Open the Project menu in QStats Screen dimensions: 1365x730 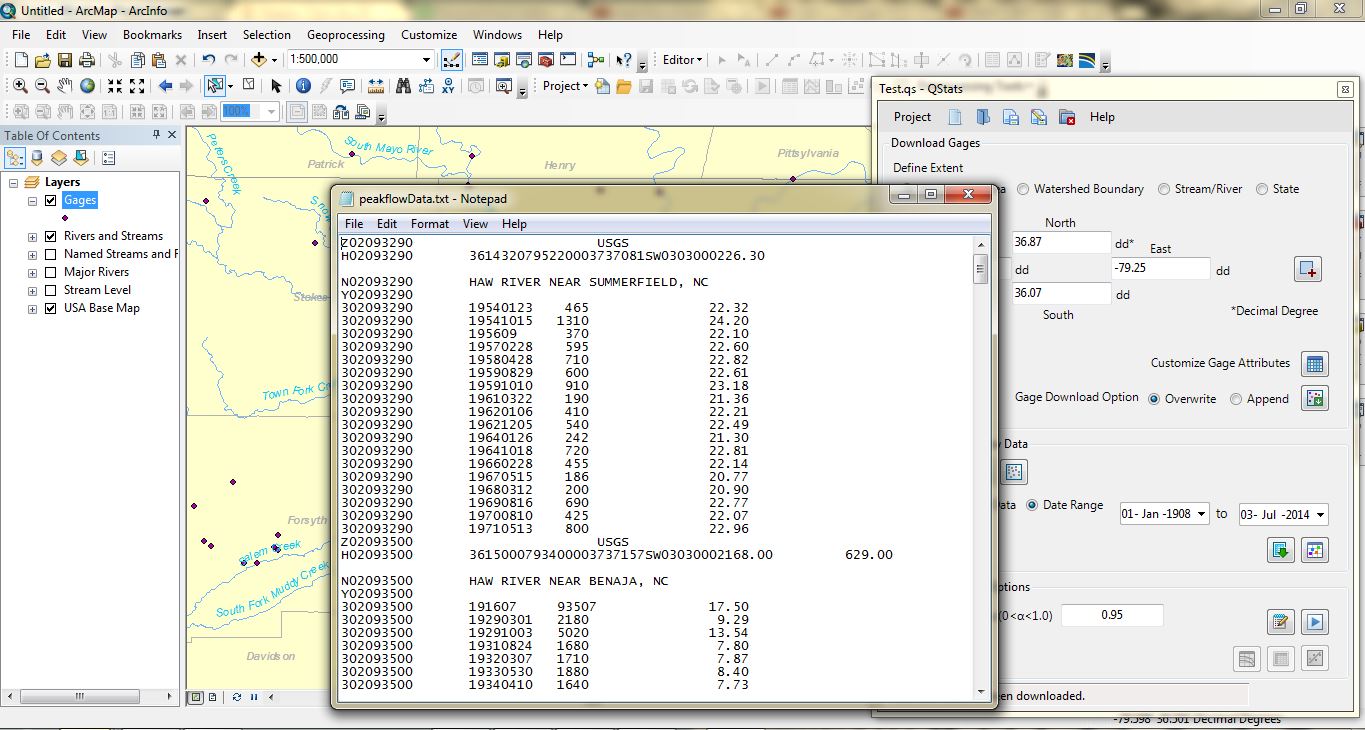(x=911, y=117)
